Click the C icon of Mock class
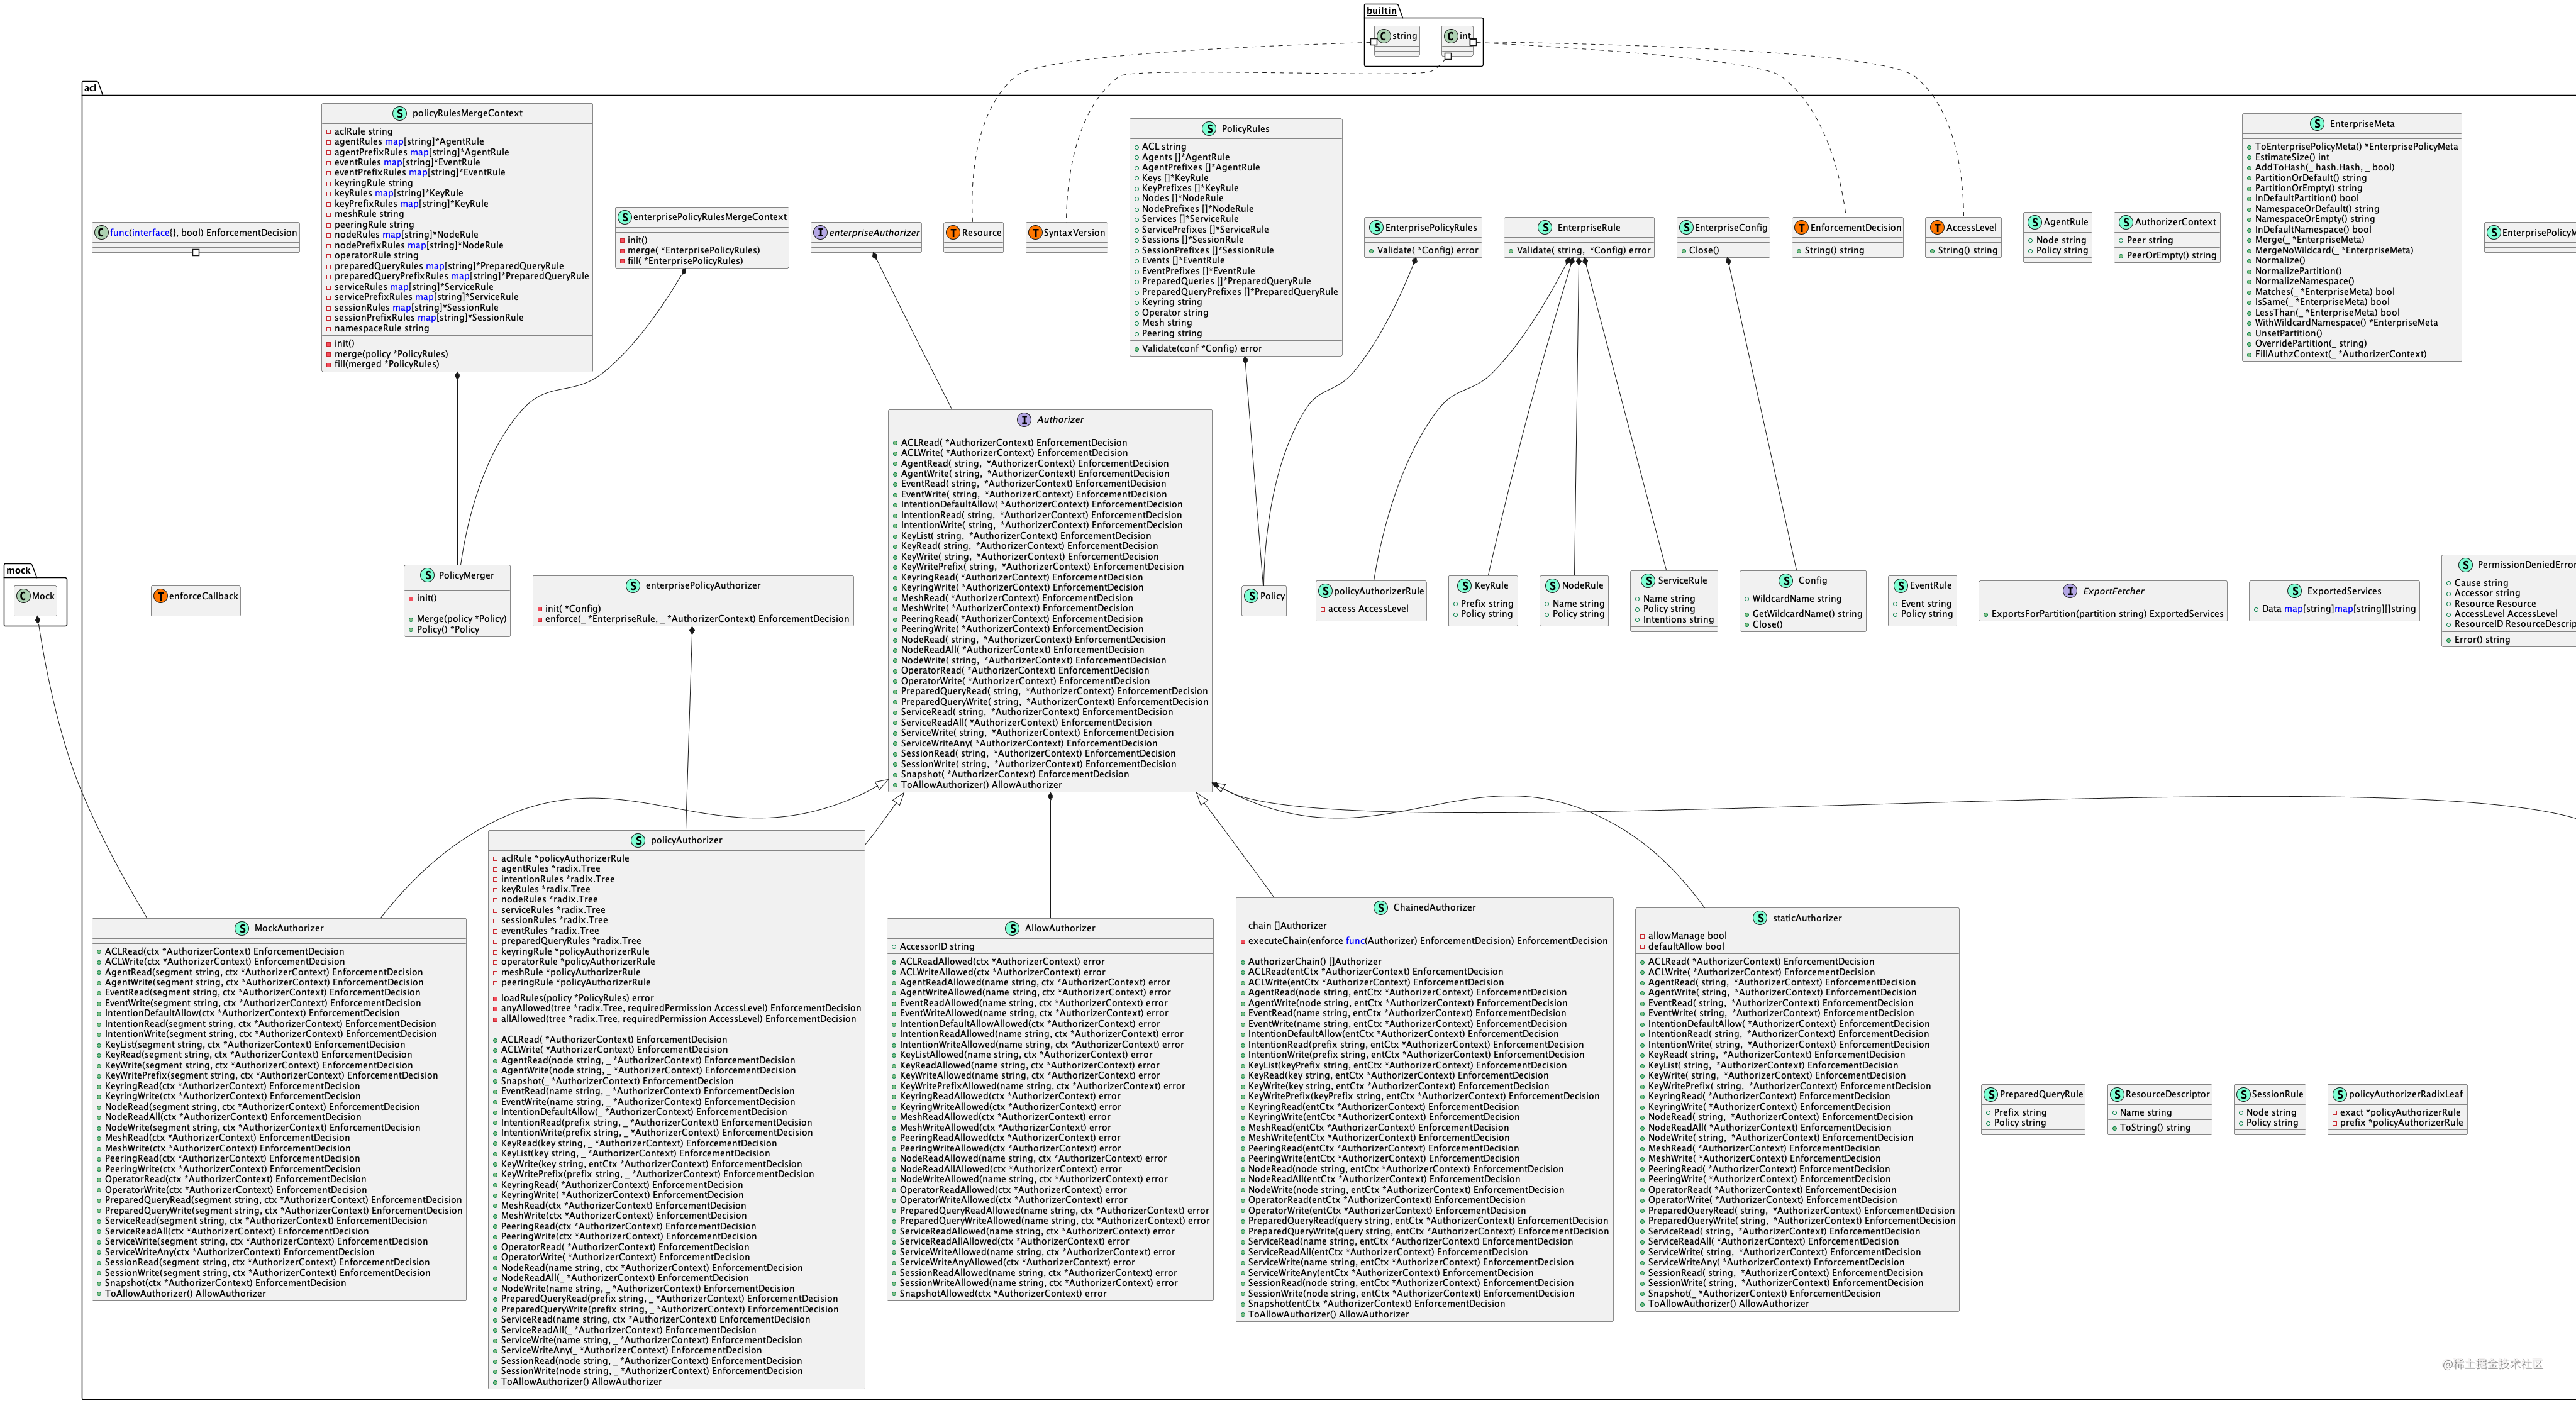 click(x=23, y=596)
